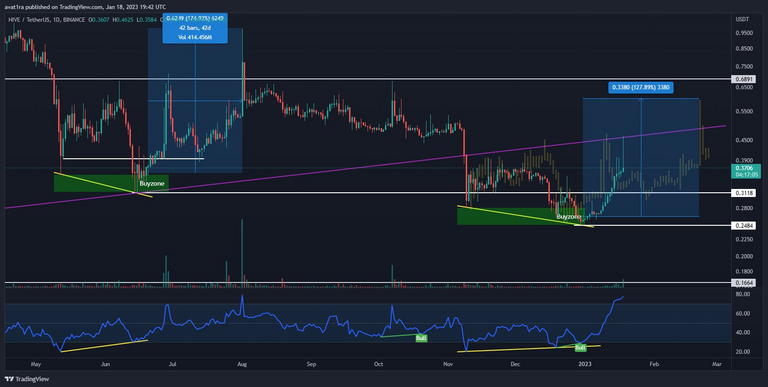Click the 0.2000 price axis value

point(744,256)
